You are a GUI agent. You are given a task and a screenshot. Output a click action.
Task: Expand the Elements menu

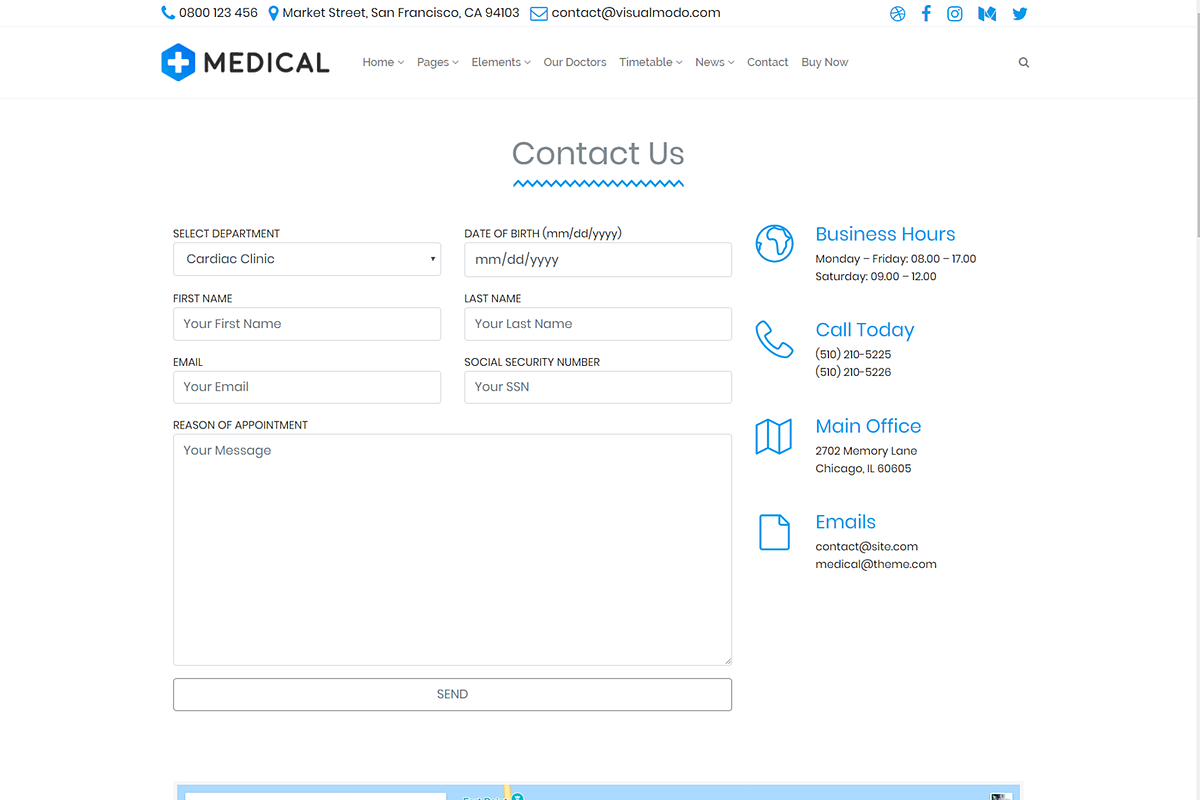(501, 62)
